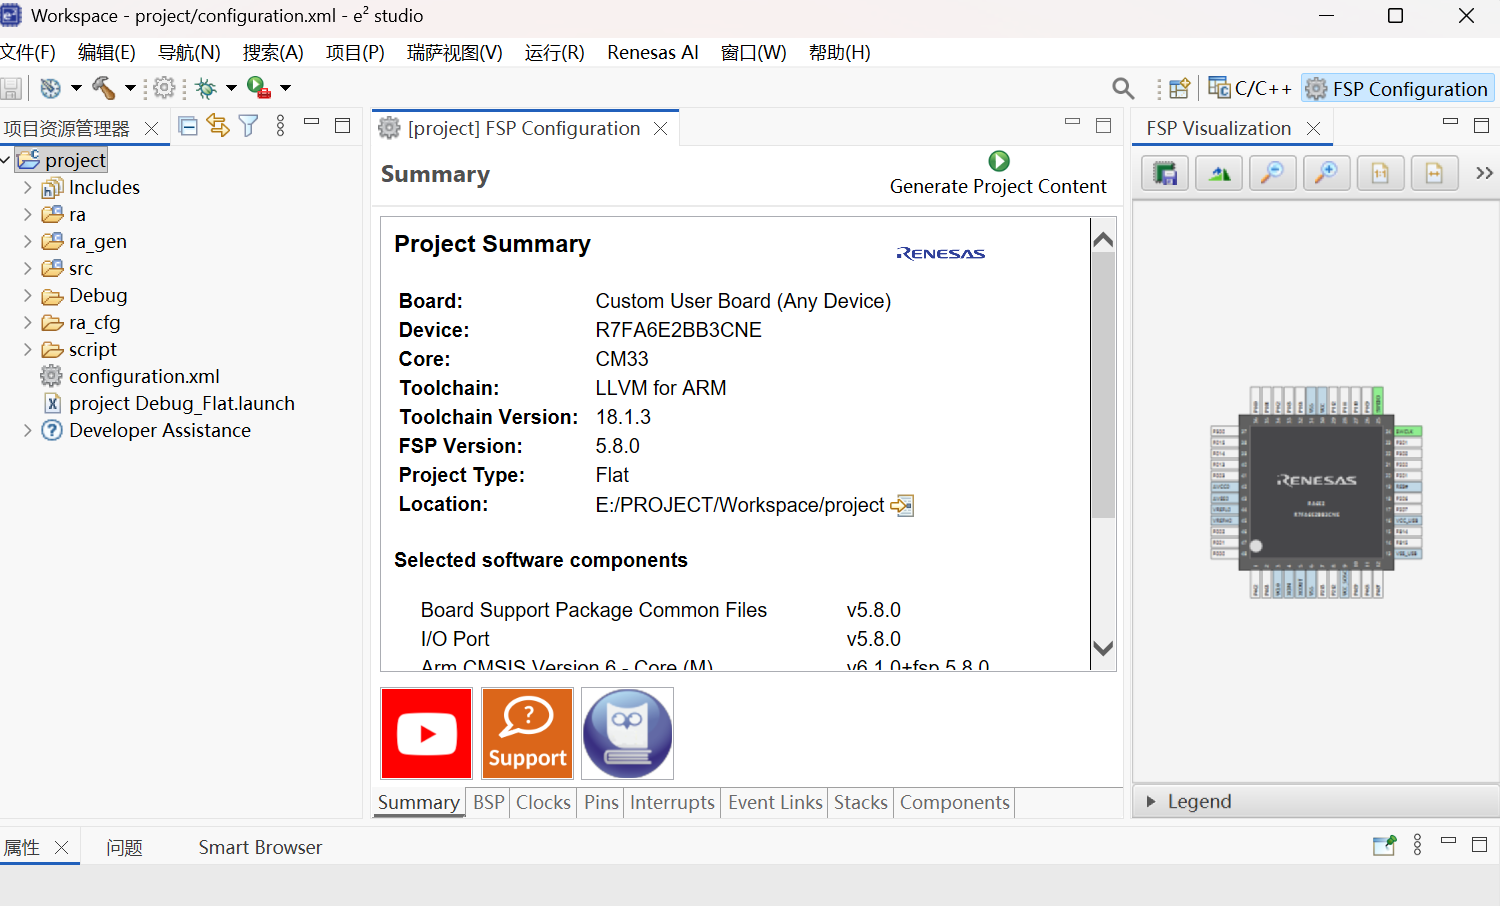
Task: Click the summary scrollbar down arrow
Action: (x=1103, y=648)
